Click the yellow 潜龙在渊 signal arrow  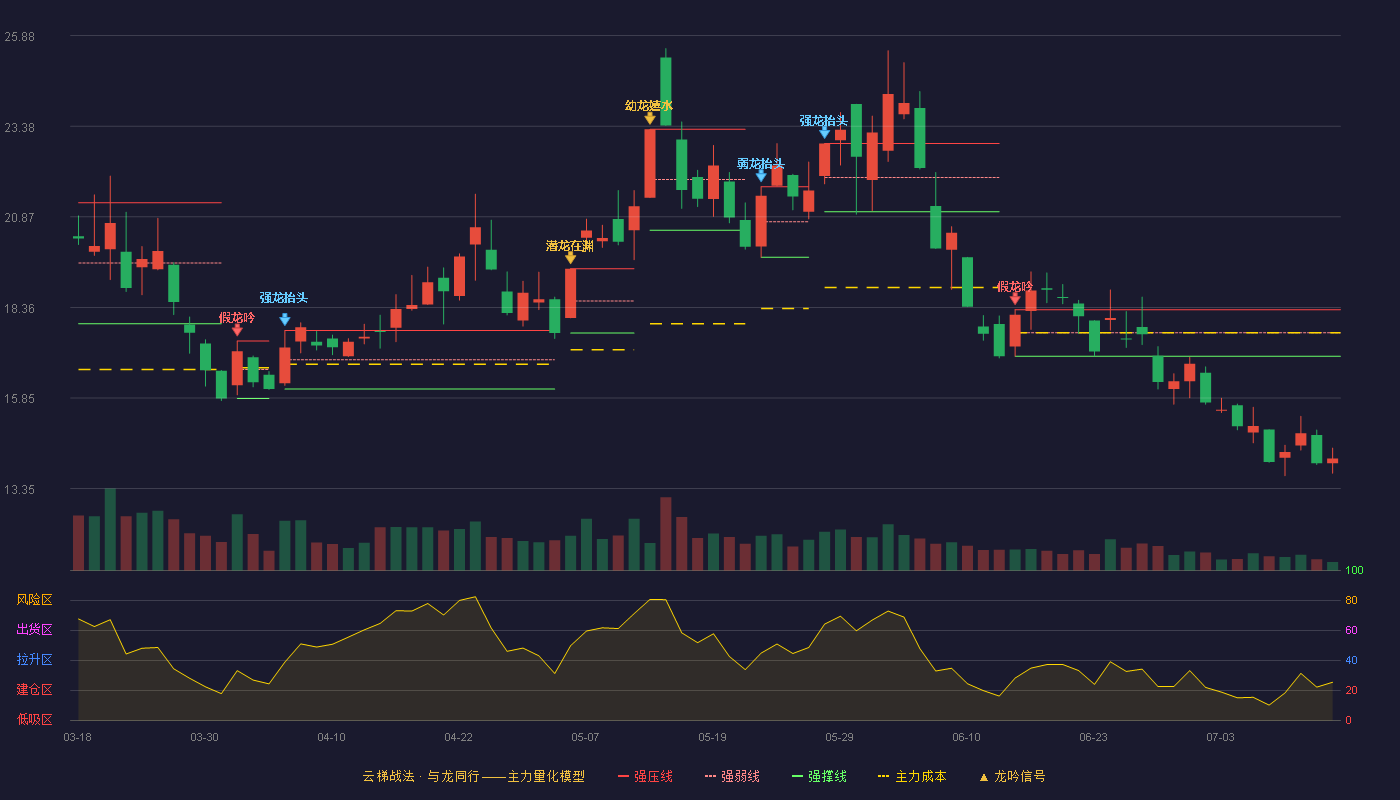click(570, 258)
